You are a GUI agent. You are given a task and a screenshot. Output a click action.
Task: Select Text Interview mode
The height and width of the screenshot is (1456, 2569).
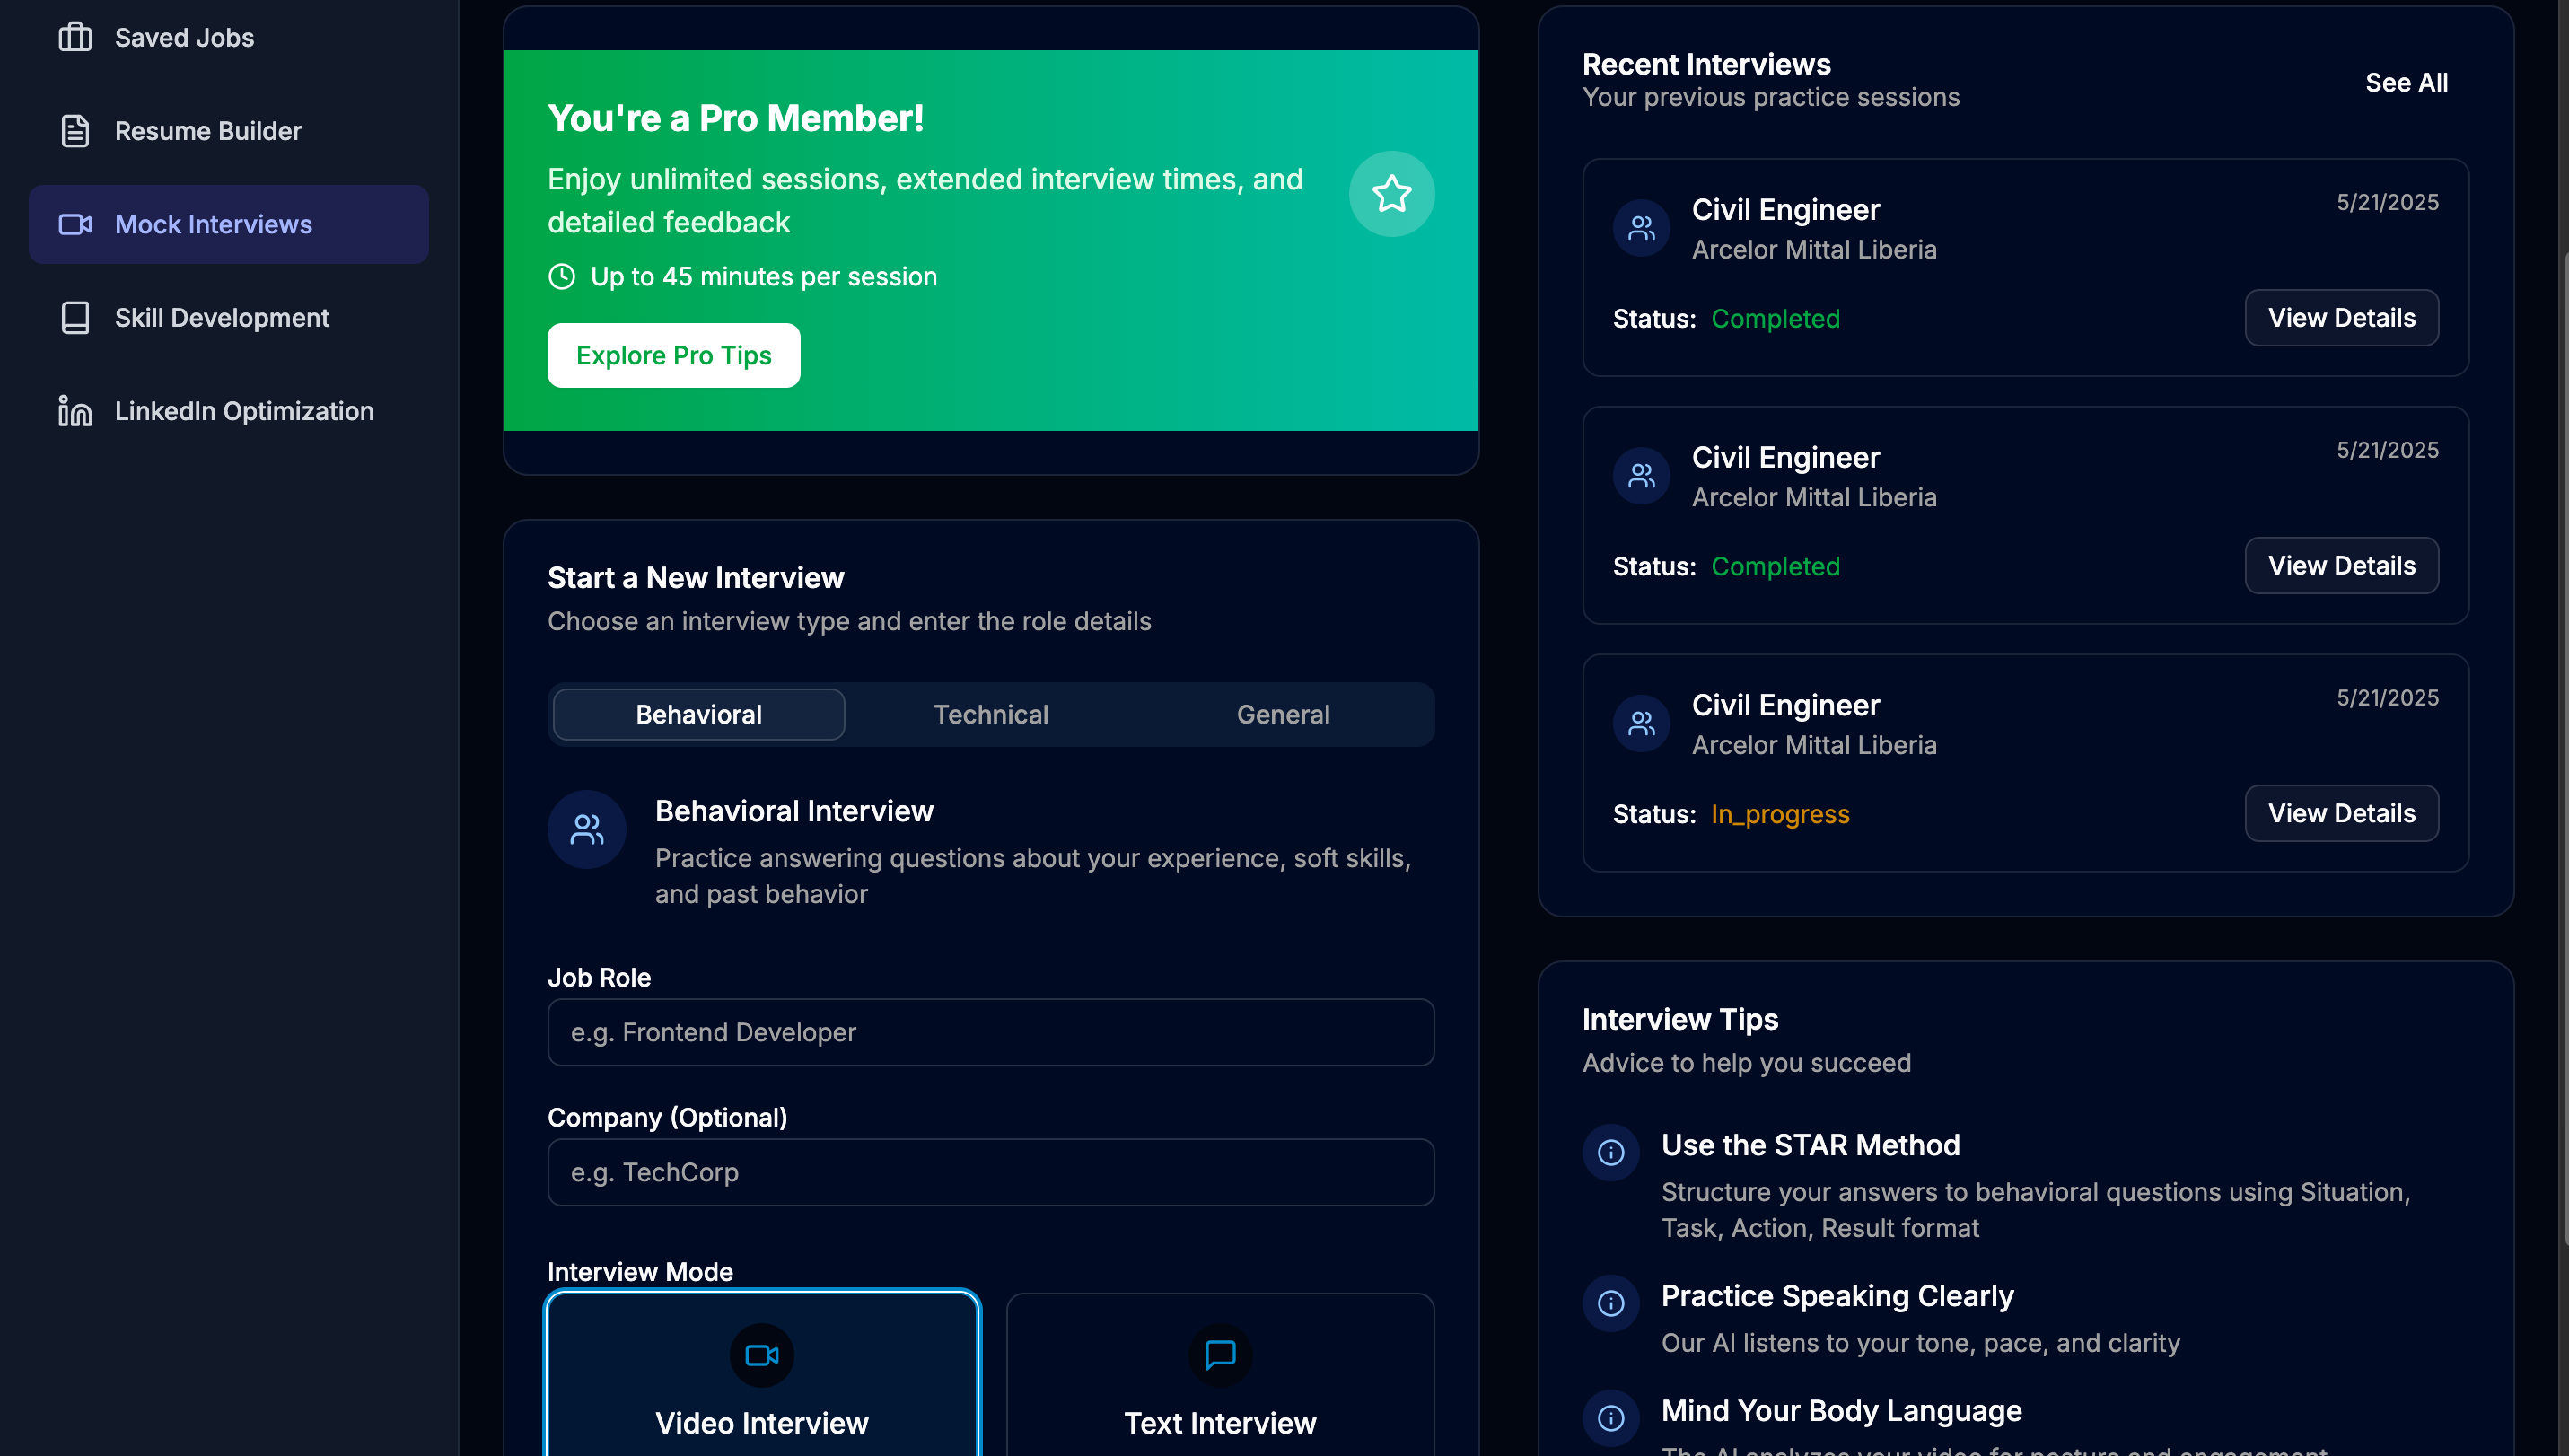pyautogui.click(x=1220, y=1390)
